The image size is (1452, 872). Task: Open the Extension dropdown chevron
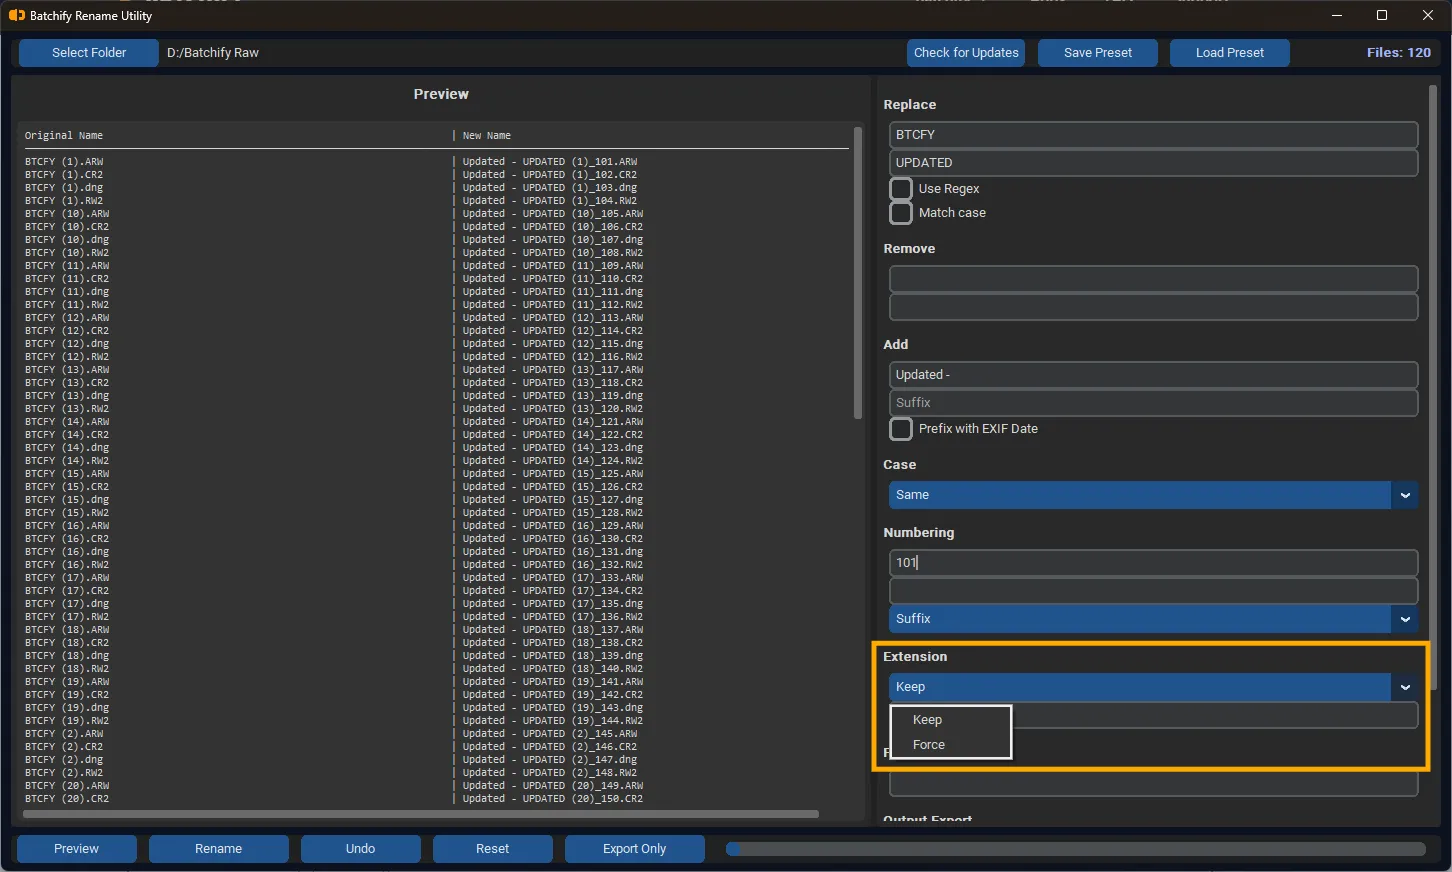[1404, 687]
